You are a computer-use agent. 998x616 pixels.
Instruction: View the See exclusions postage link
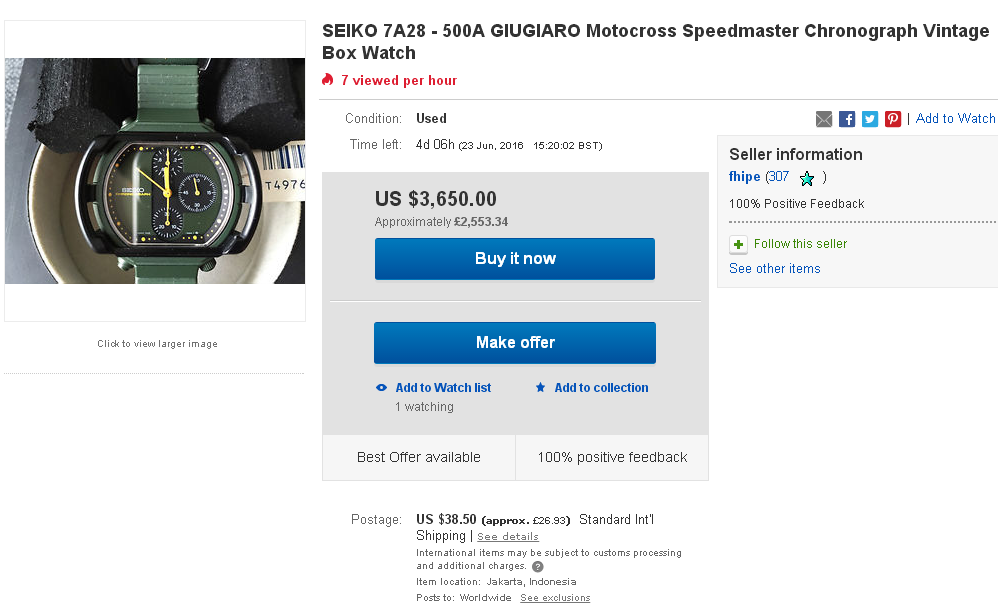pyautogui.click(x=555, y=598)
